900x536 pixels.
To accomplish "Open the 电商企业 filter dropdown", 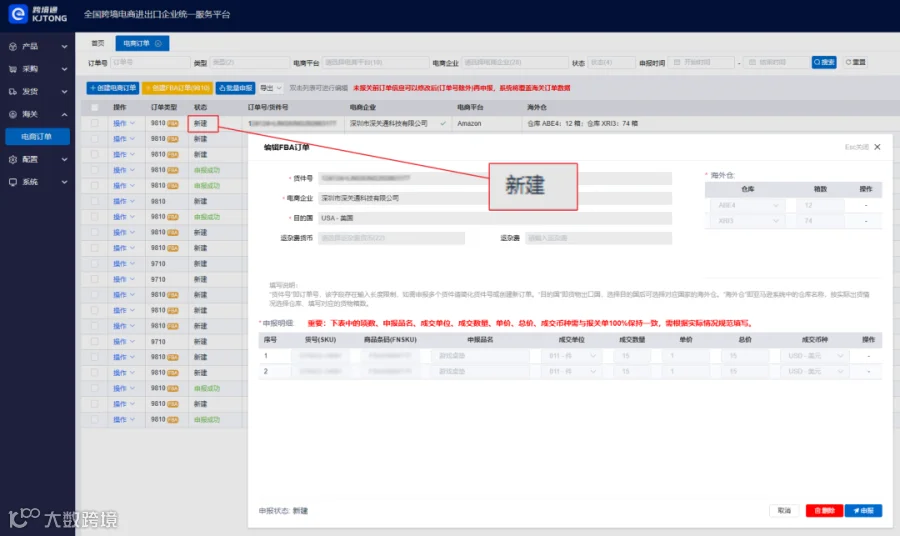I will pos(515,62).
